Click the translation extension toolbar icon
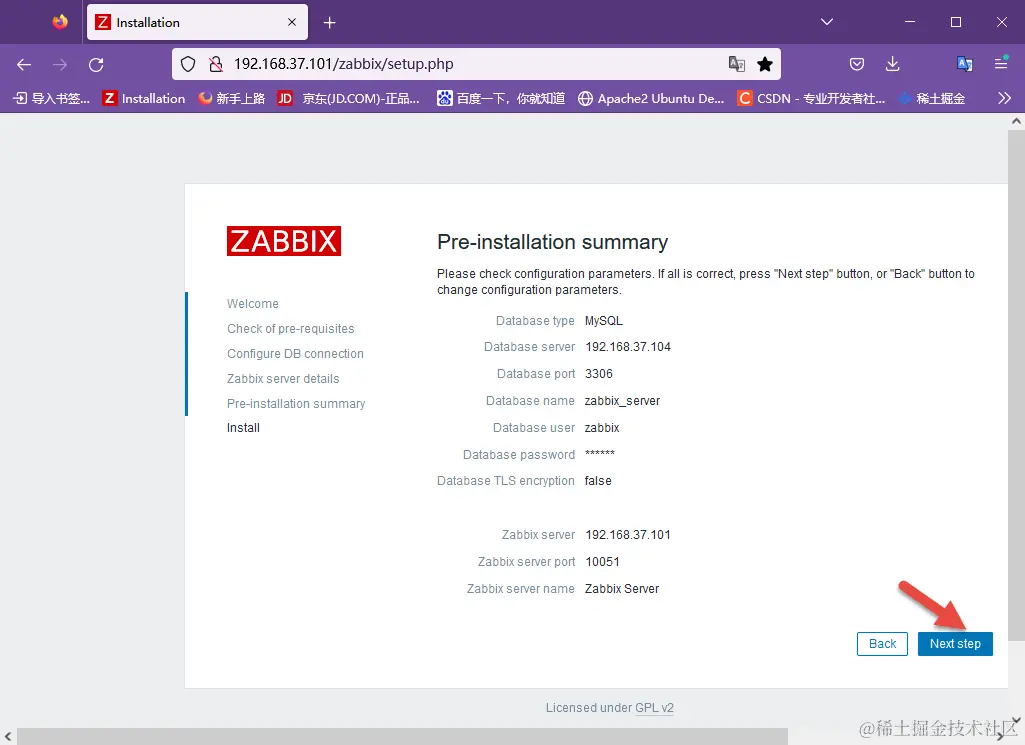Viewport: 1025px width, 745px height. click(964, 64)
